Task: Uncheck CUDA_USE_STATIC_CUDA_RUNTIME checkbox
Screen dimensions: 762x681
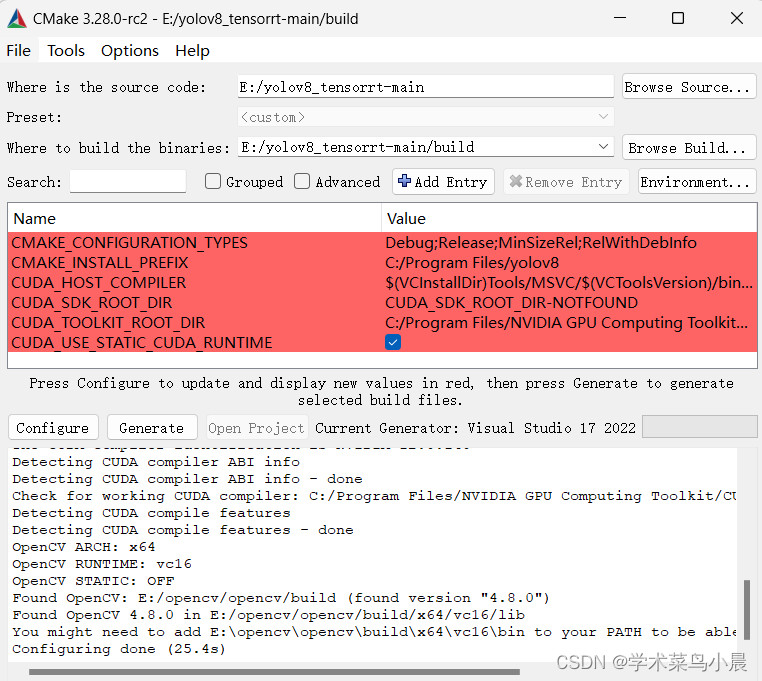Action: (393, 342)
